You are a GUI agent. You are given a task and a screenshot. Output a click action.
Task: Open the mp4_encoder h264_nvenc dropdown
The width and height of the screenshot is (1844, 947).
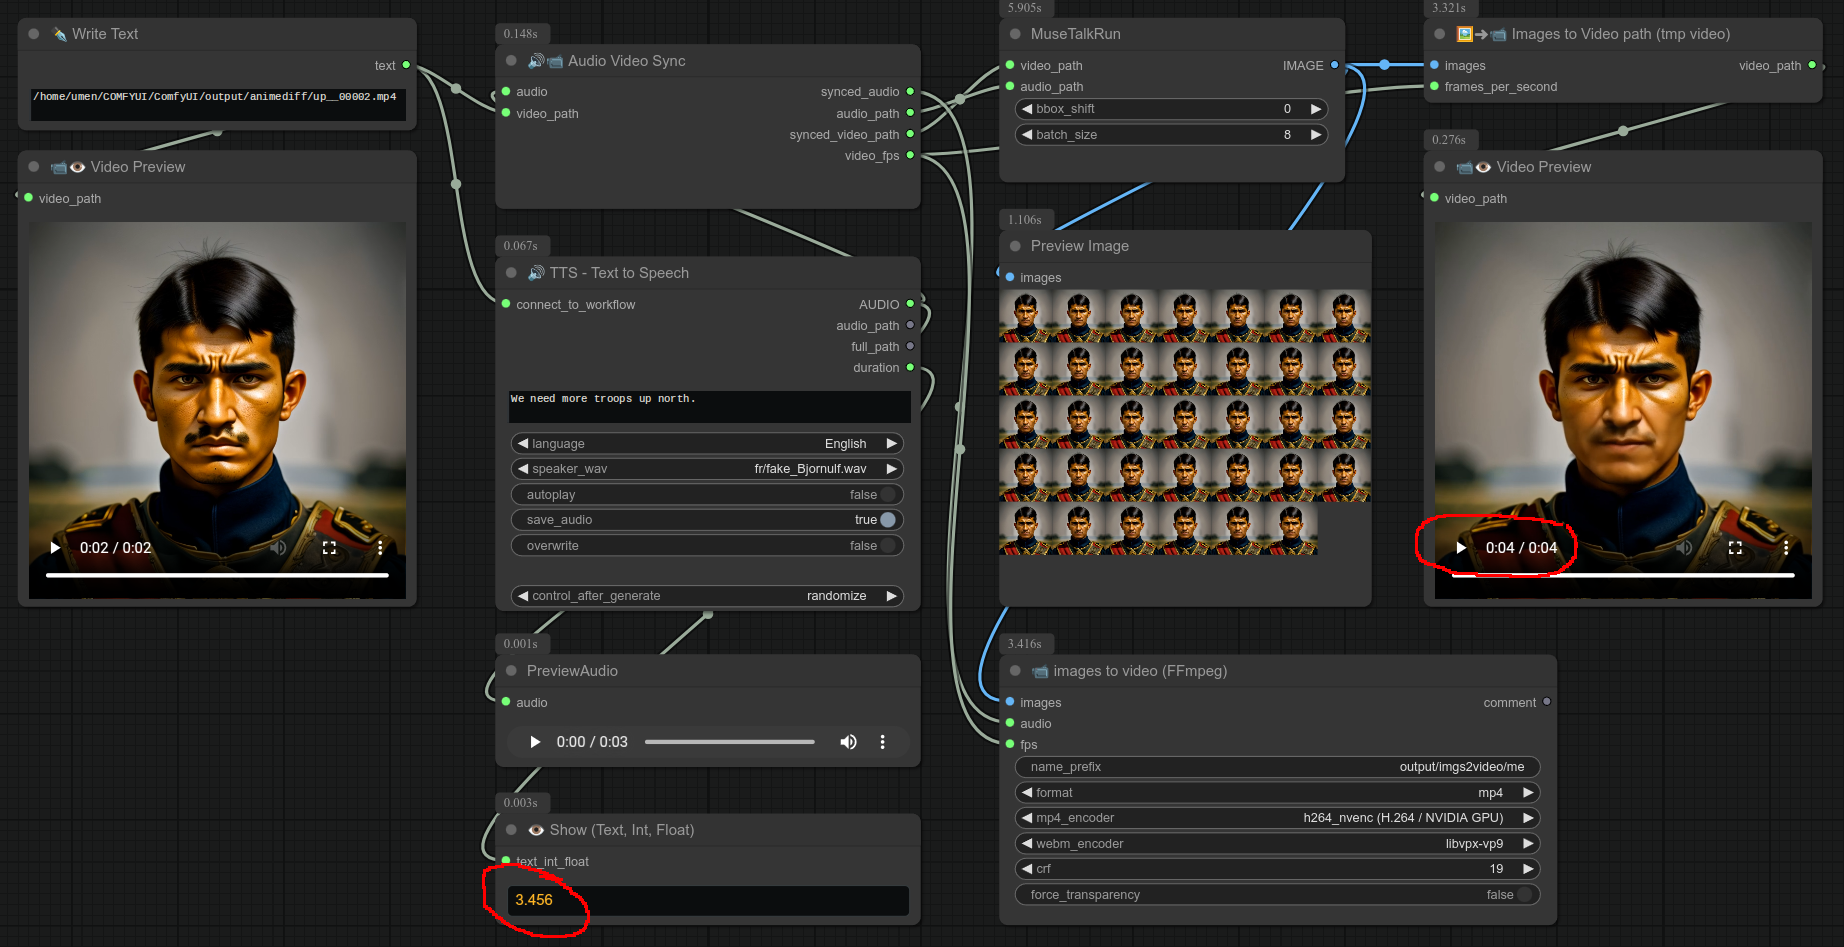[x=1277, y=818]
